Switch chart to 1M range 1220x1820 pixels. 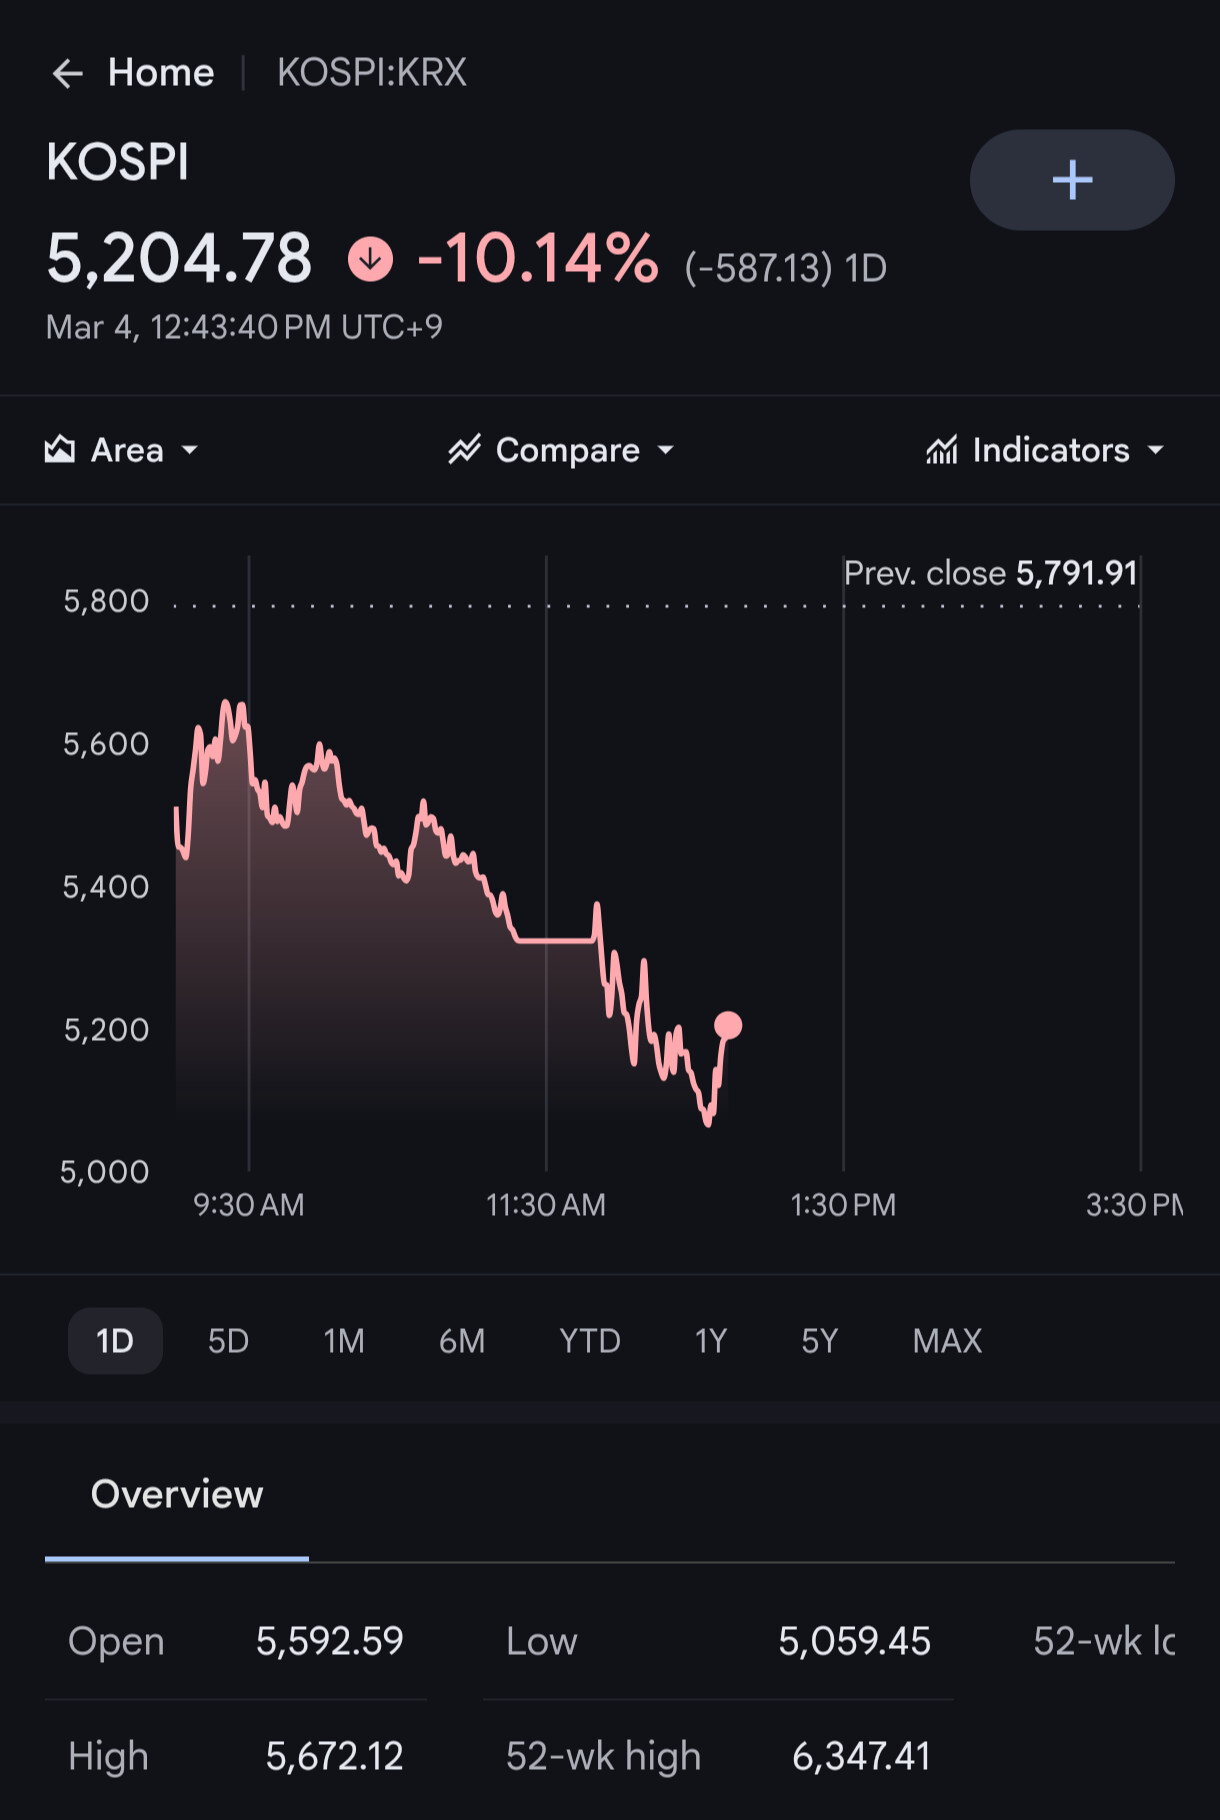[344, 1341]
